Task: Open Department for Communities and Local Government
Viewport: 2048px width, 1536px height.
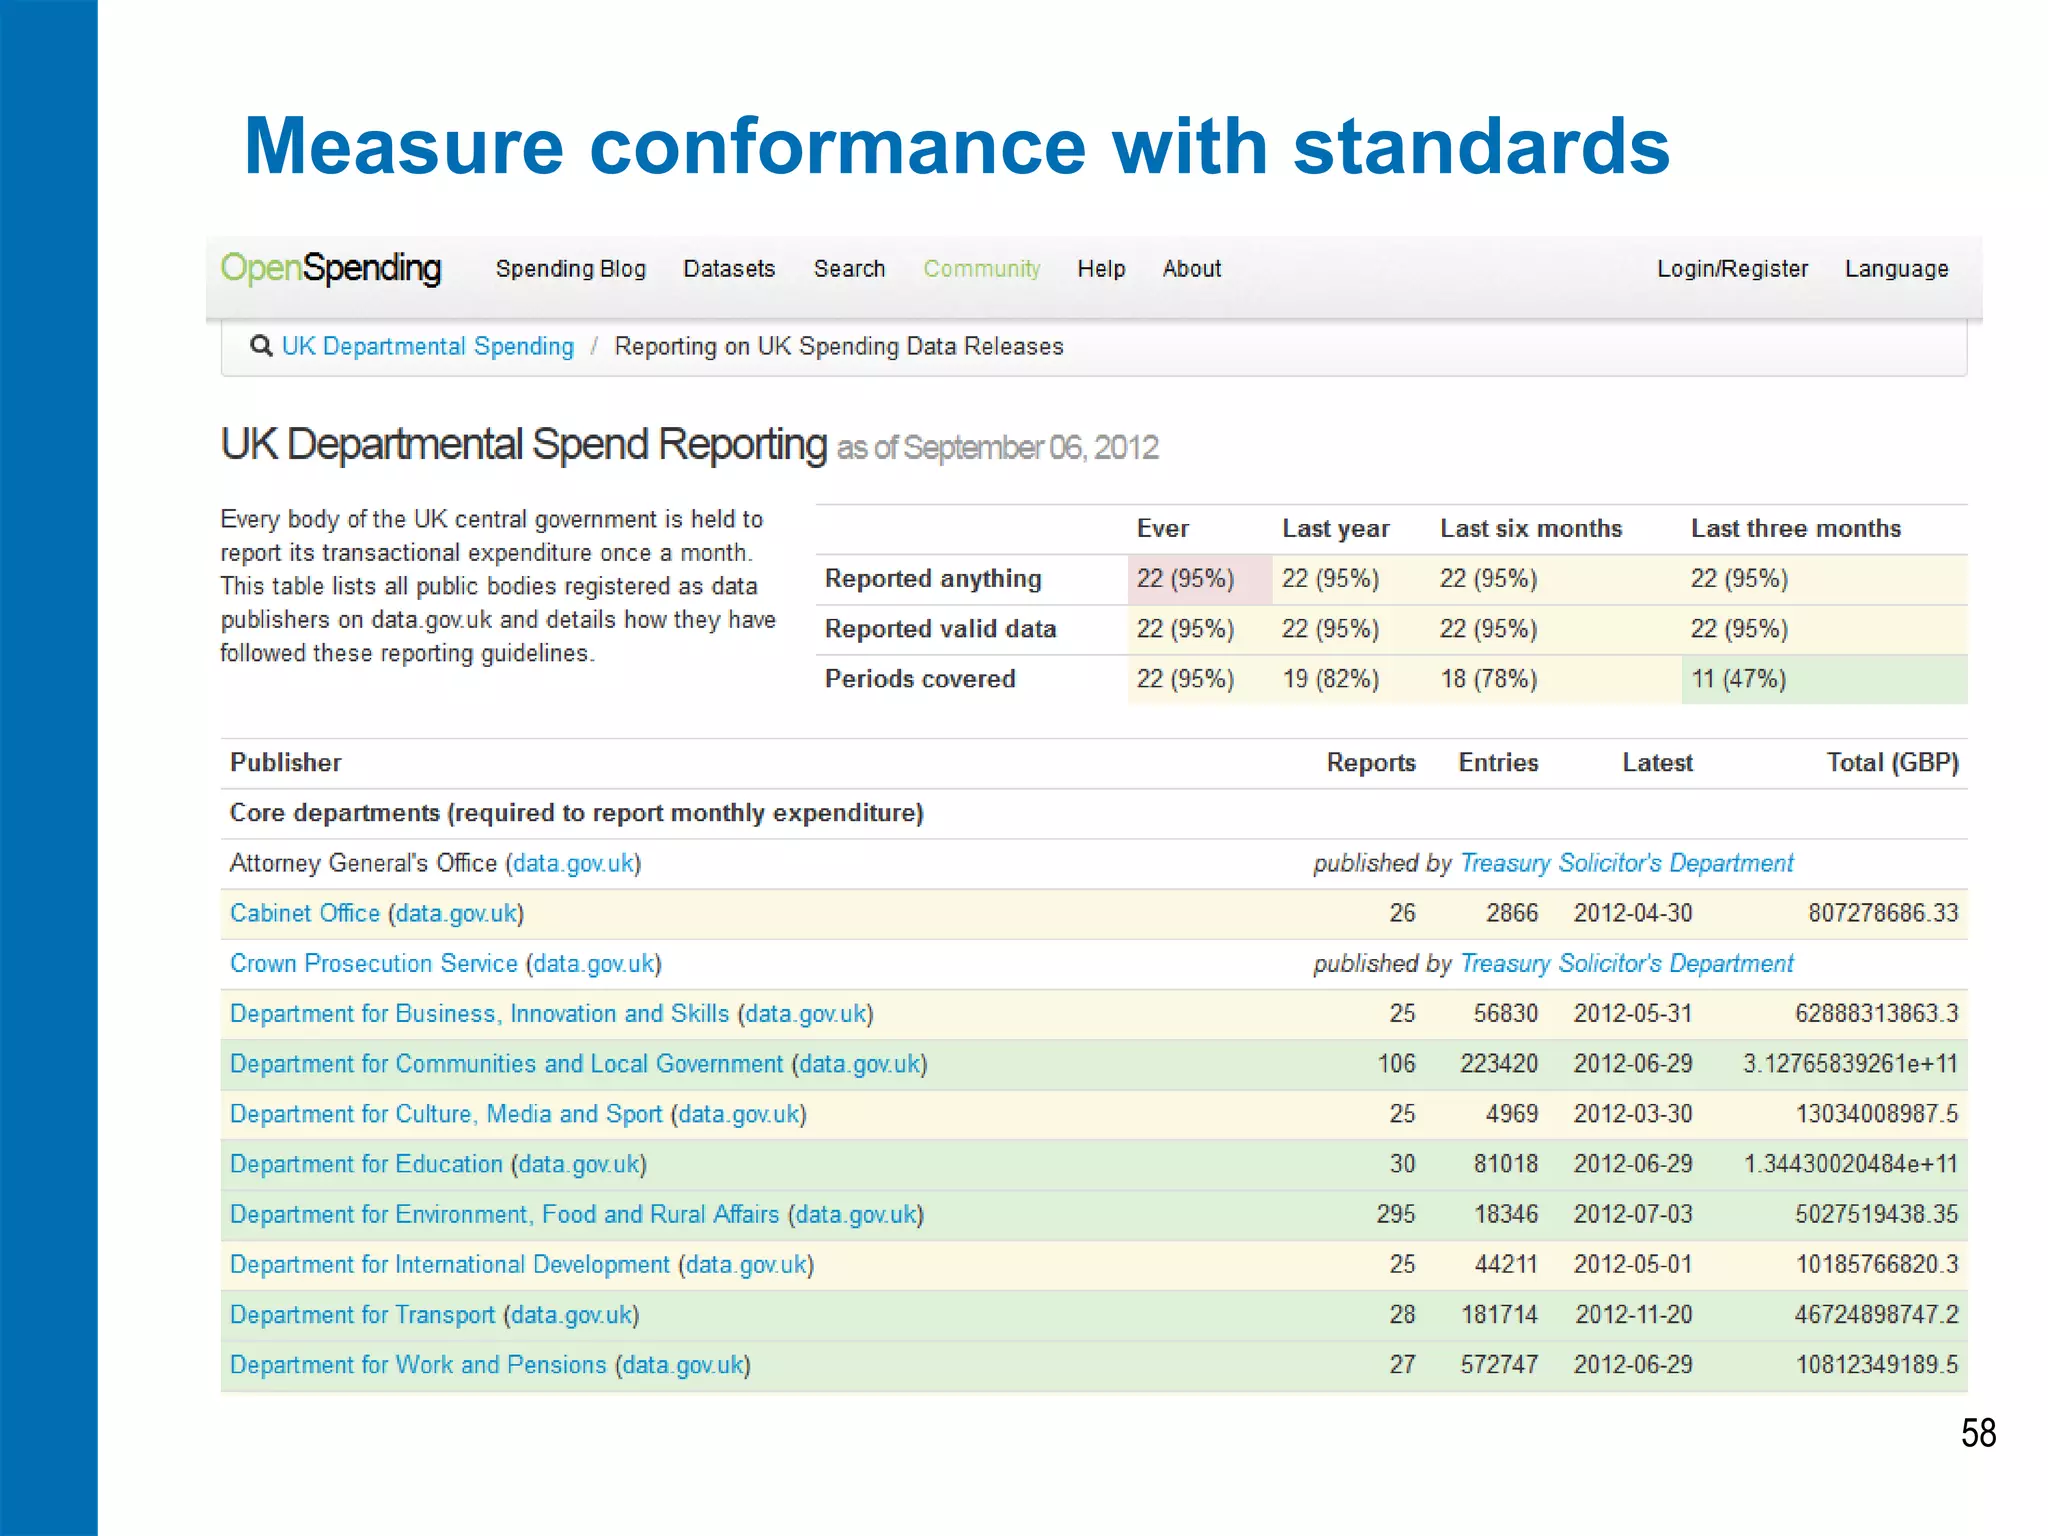Action: tap(507, 1063)
